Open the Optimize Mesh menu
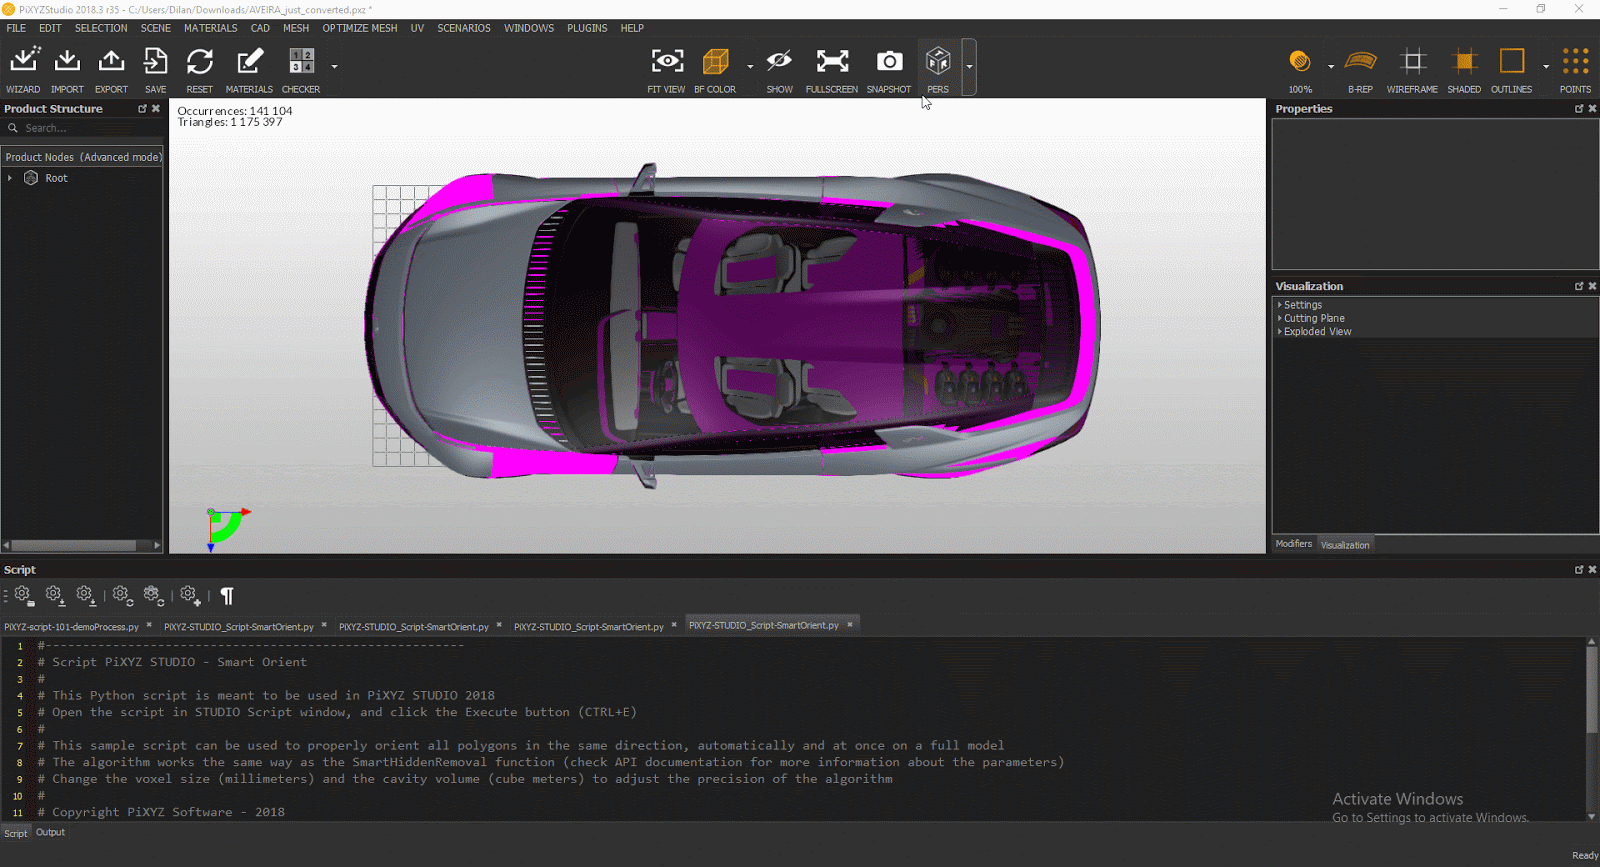Screen dimensions: 1600x867 point(359,28)
